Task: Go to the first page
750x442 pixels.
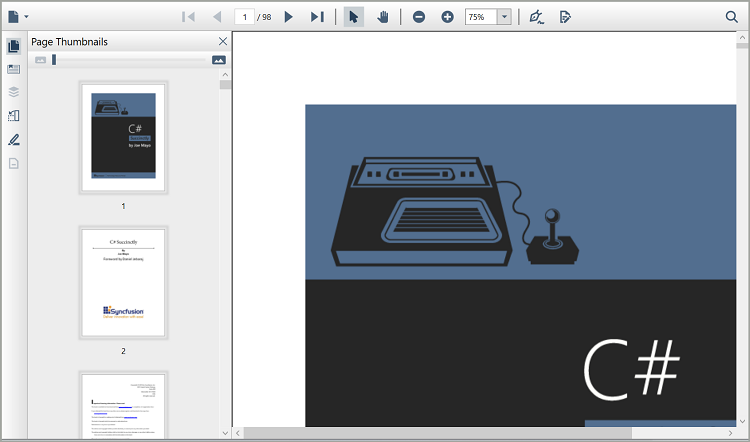Action: click(x=187, y=17)
